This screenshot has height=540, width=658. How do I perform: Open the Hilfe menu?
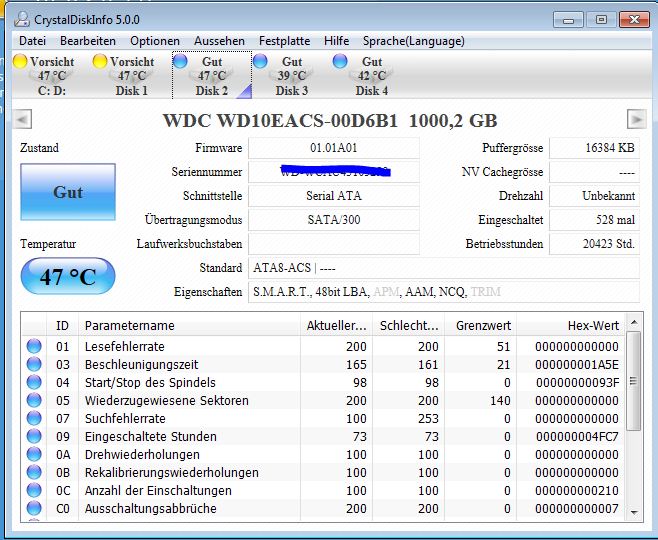(337, 41)
